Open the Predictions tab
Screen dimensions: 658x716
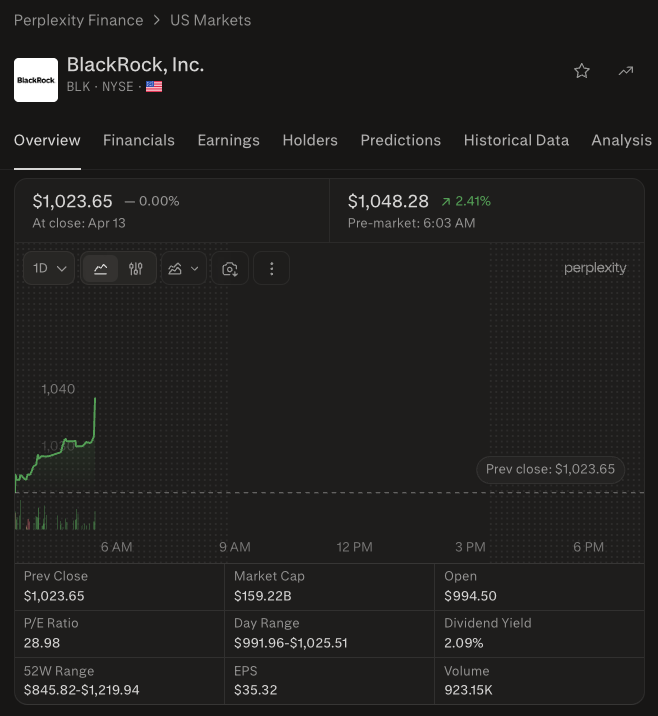click(400, 140)
